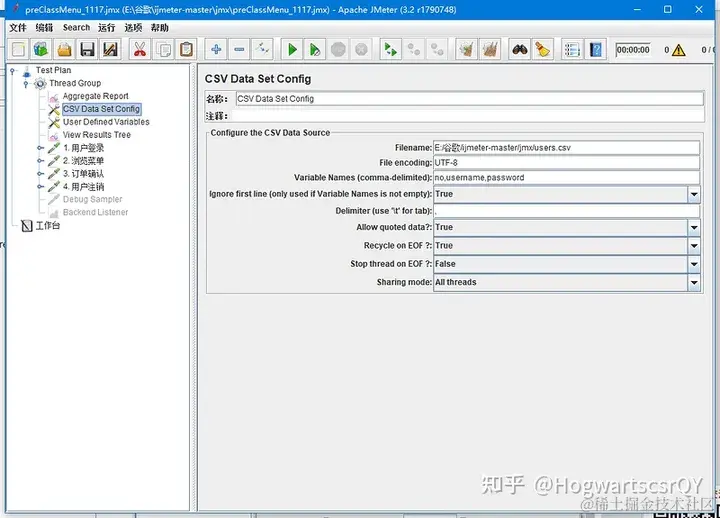720x518 pixels.
Task: Select Thread Group in the tree
Action: (x=75, y=83)
